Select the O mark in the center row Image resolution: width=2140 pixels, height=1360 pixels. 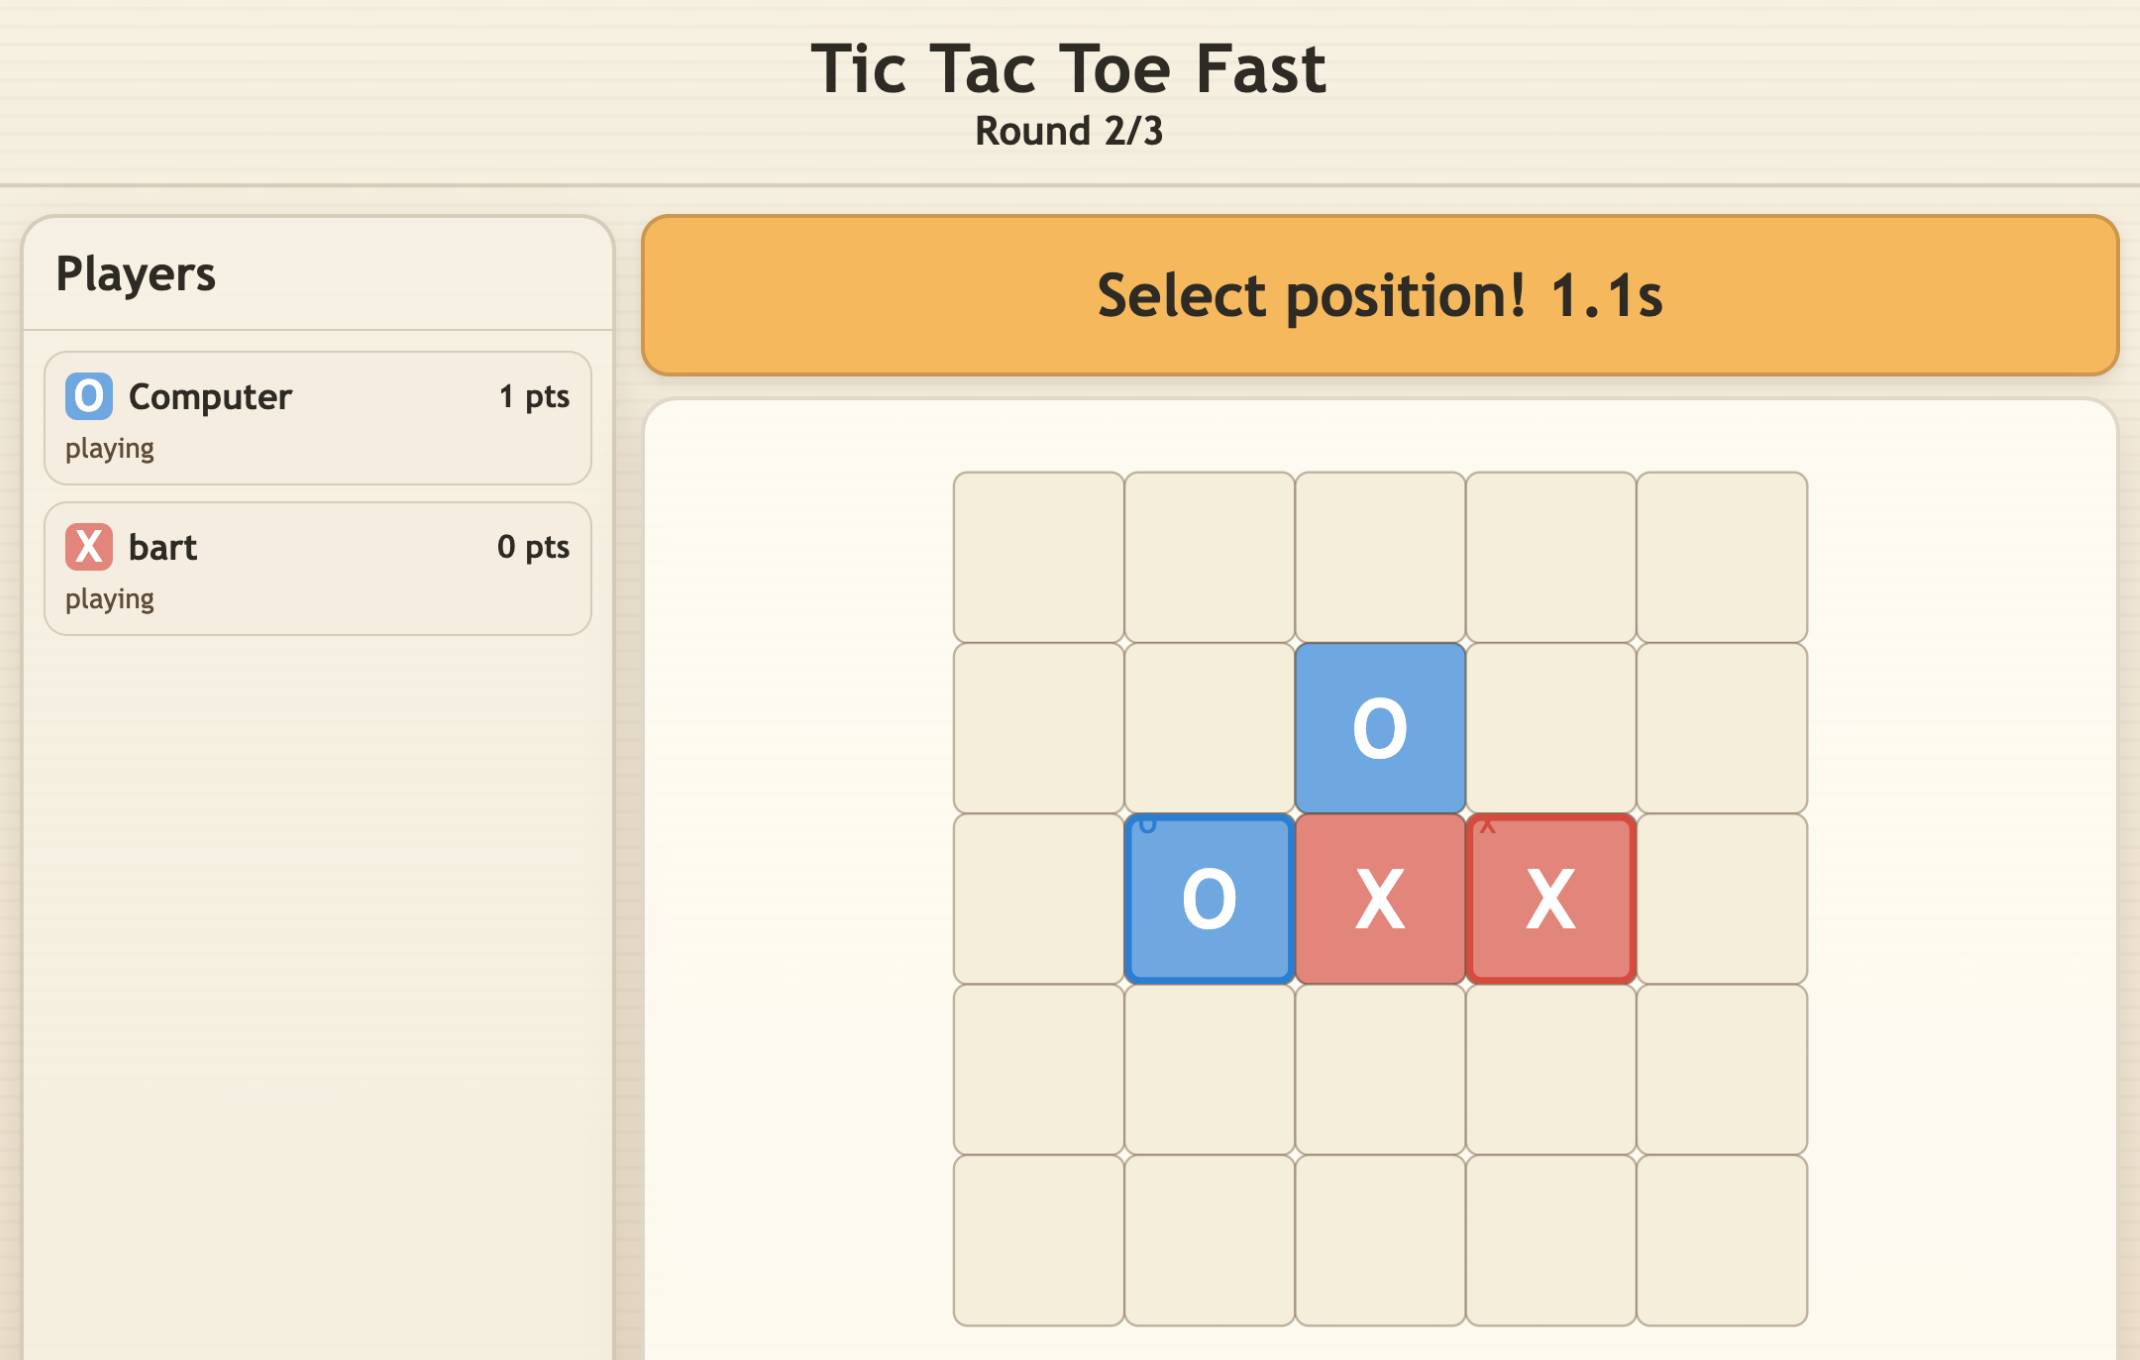(1210, 895)
